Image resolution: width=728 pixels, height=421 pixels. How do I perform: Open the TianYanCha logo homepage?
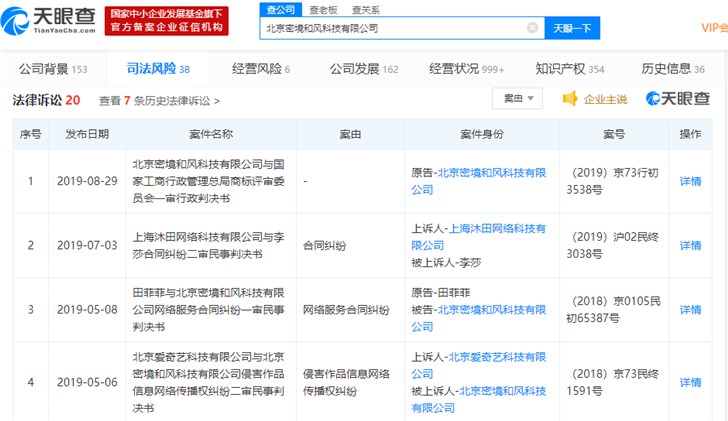coord(48,21)
